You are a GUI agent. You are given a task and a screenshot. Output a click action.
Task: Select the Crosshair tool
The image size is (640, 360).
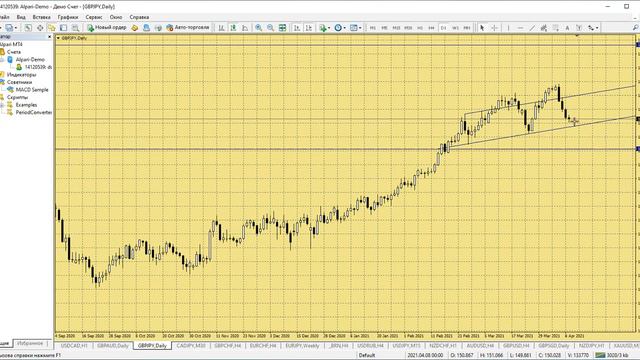point(494,28)
